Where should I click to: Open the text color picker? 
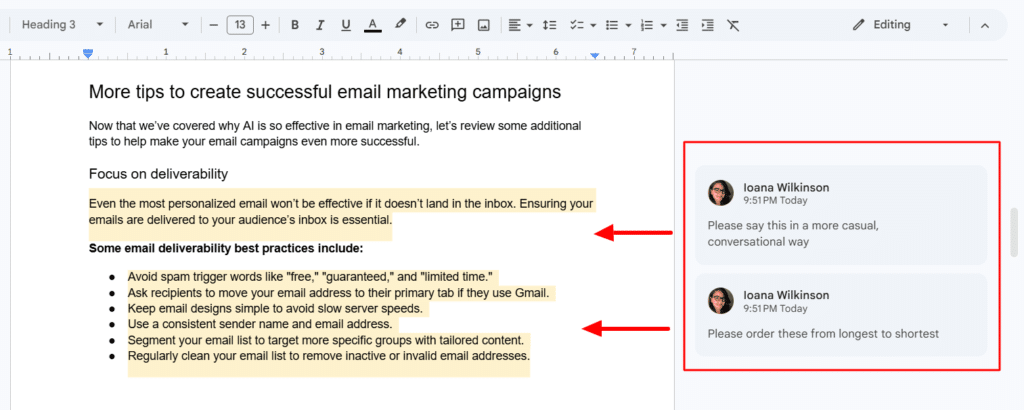tap(372, 25)
